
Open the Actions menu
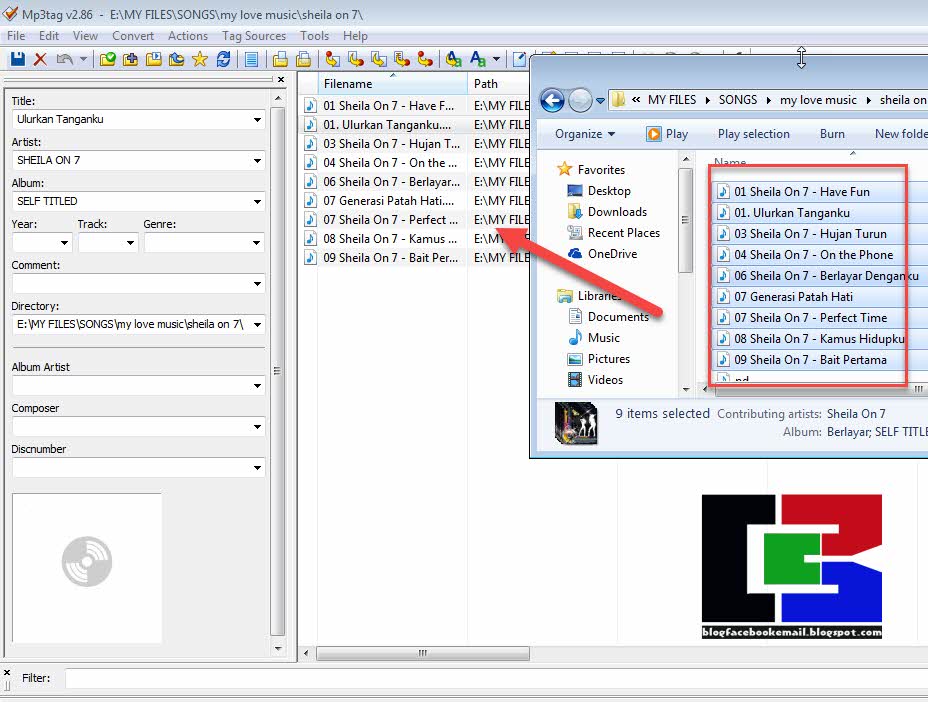point(188,36)
